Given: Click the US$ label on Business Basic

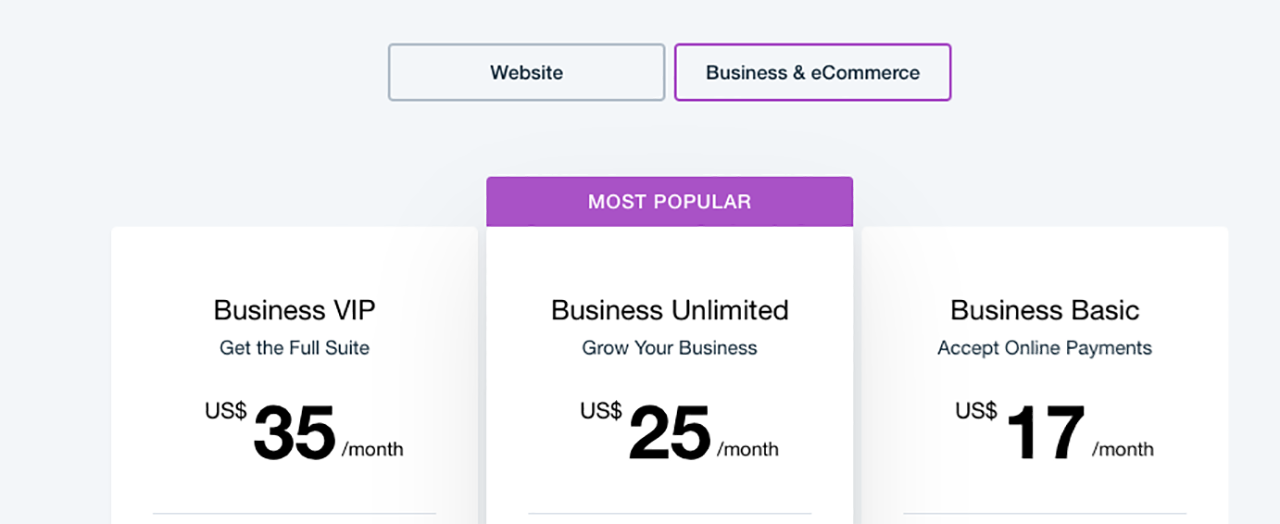Looking at the screenshot, I should [x=976, y=411].
